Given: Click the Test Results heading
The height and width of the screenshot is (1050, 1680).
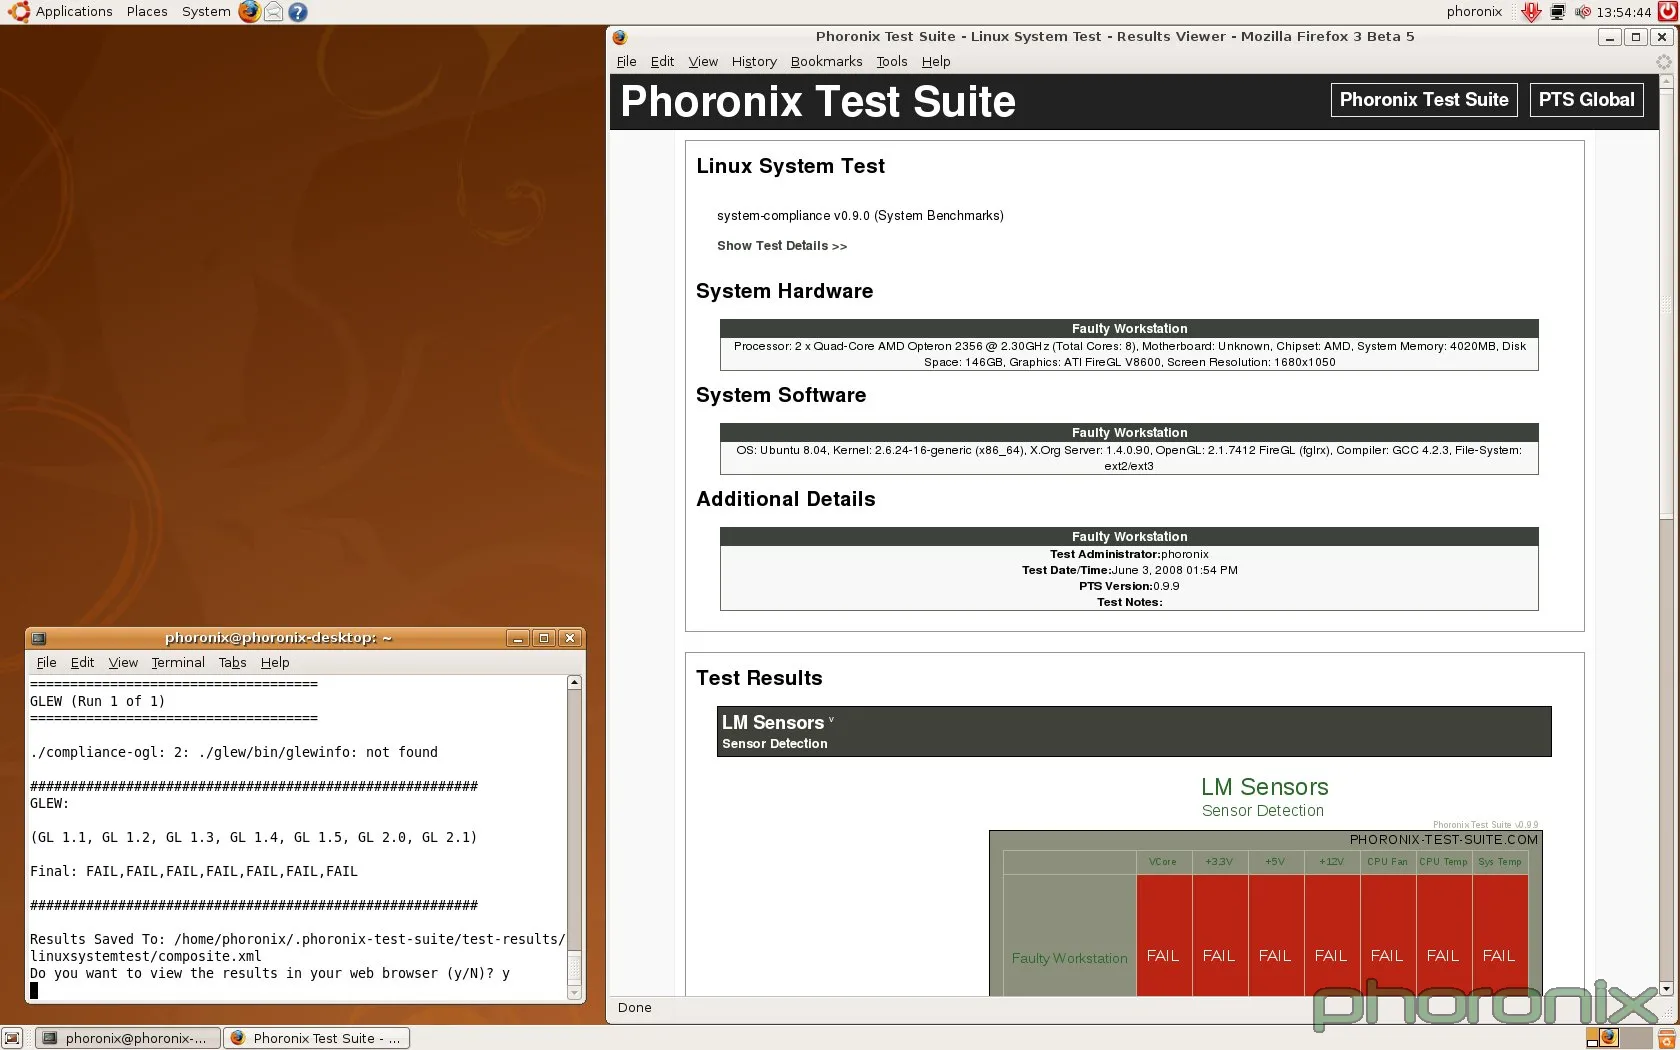Looking at the screenshot, I should point(759,678).
